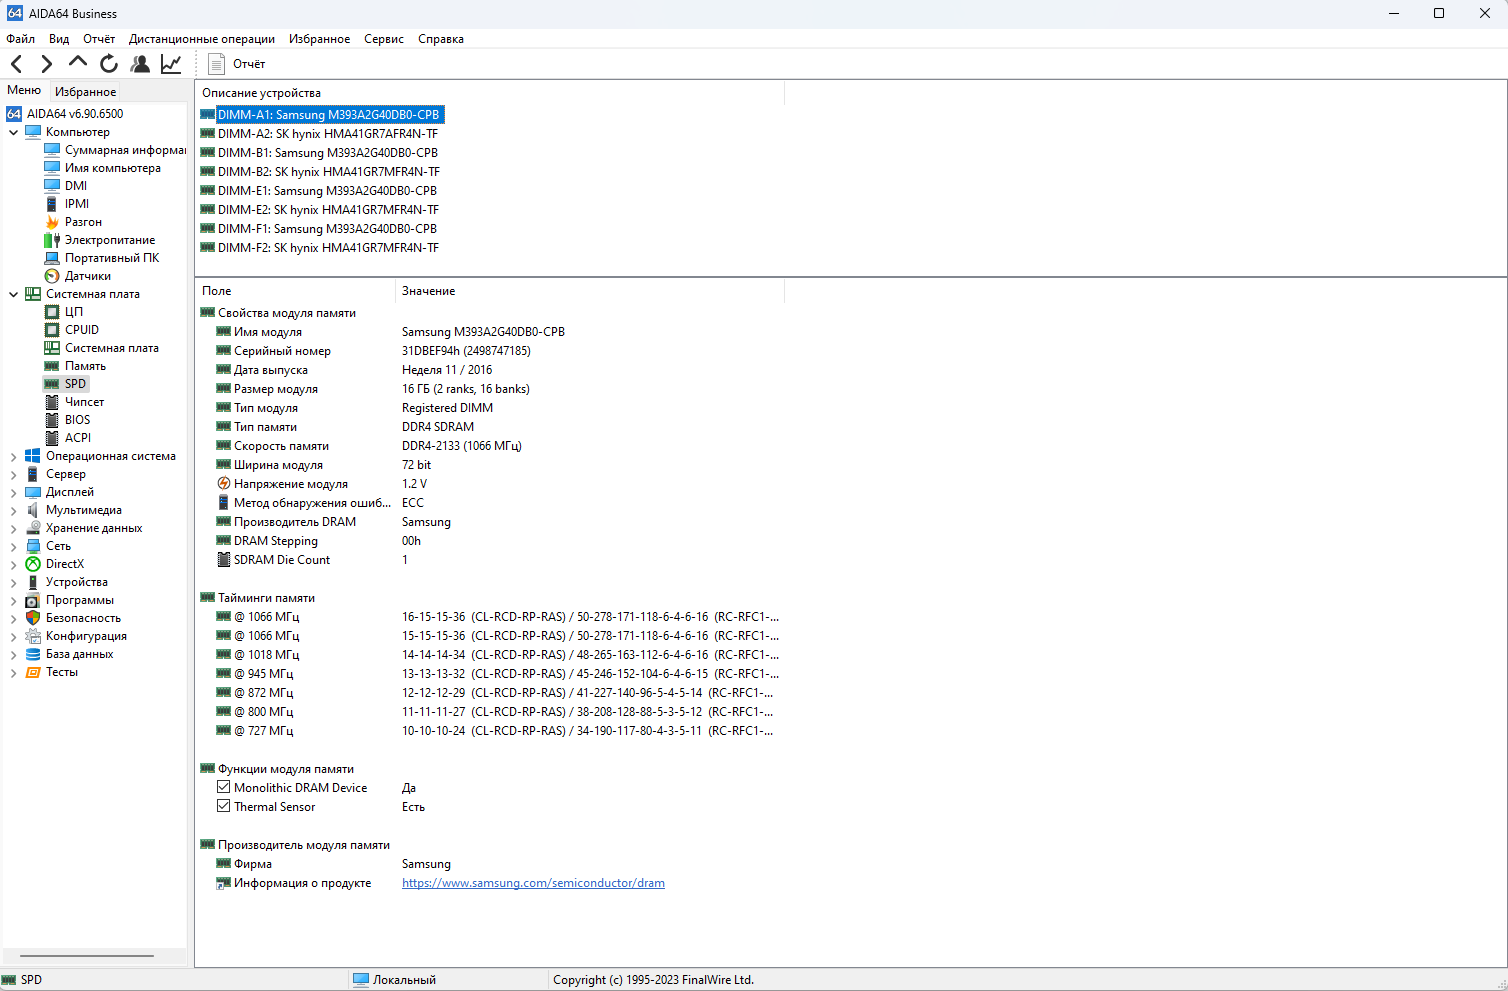Open Электропитание power management item
1508x991 pixels.
(100, 240)
